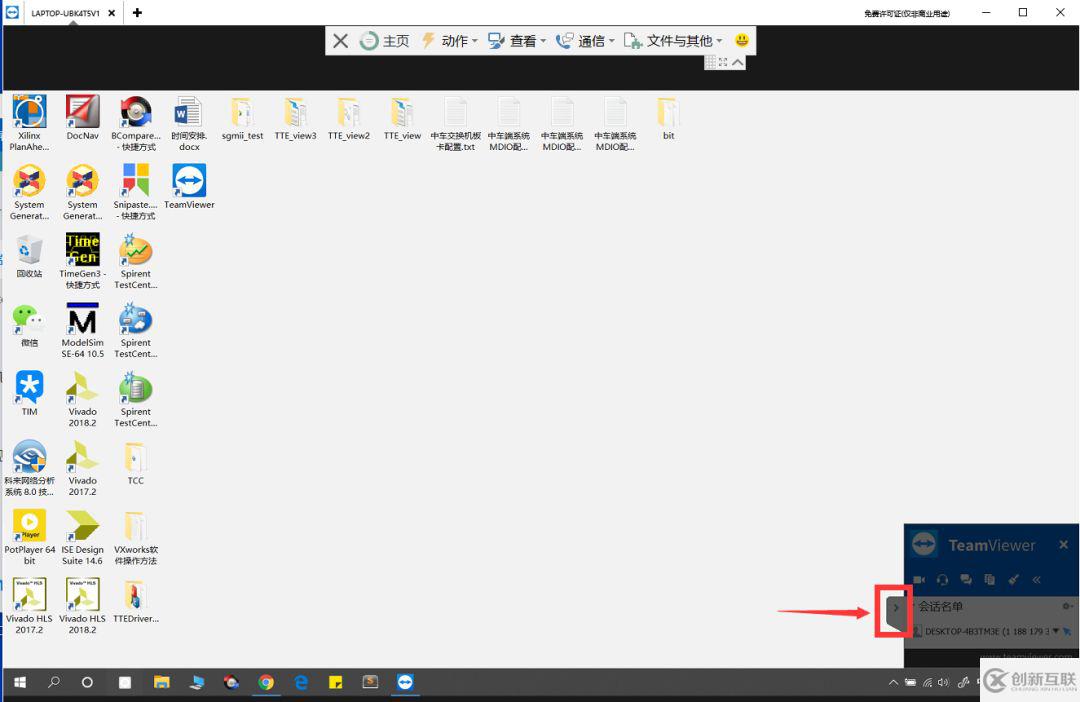Select the TCC folder
This screenshot has width=1080, height=702.
[136, 462]
